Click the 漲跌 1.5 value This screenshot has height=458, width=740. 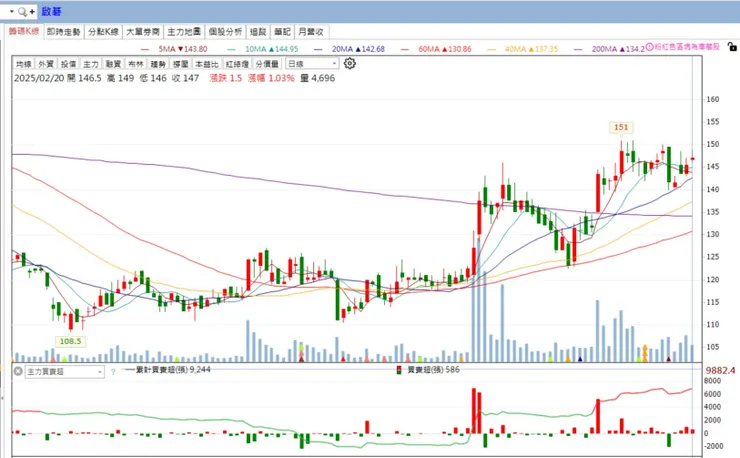[225, 78]
